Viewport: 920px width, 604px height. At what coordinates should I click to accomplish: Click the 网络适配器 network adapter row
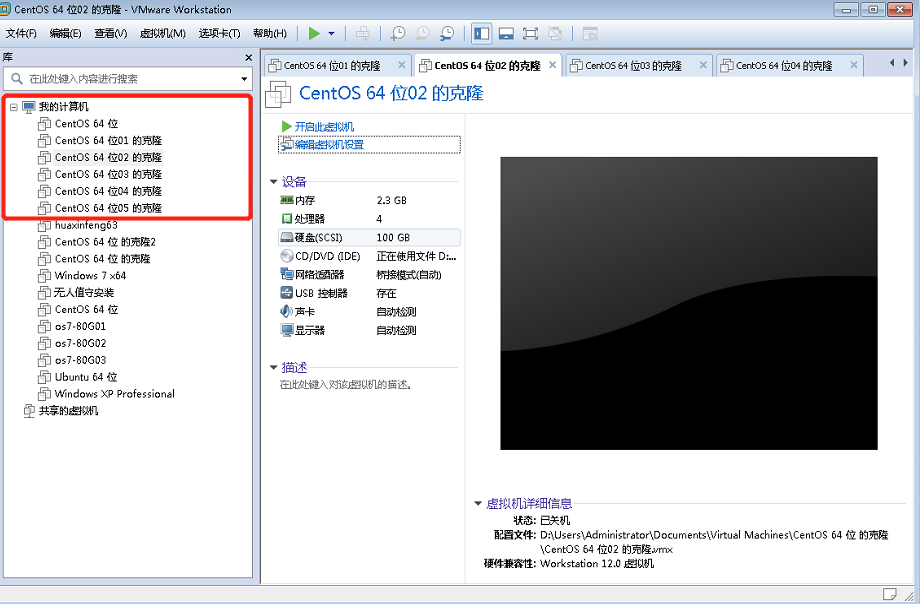tap(369, 275)
